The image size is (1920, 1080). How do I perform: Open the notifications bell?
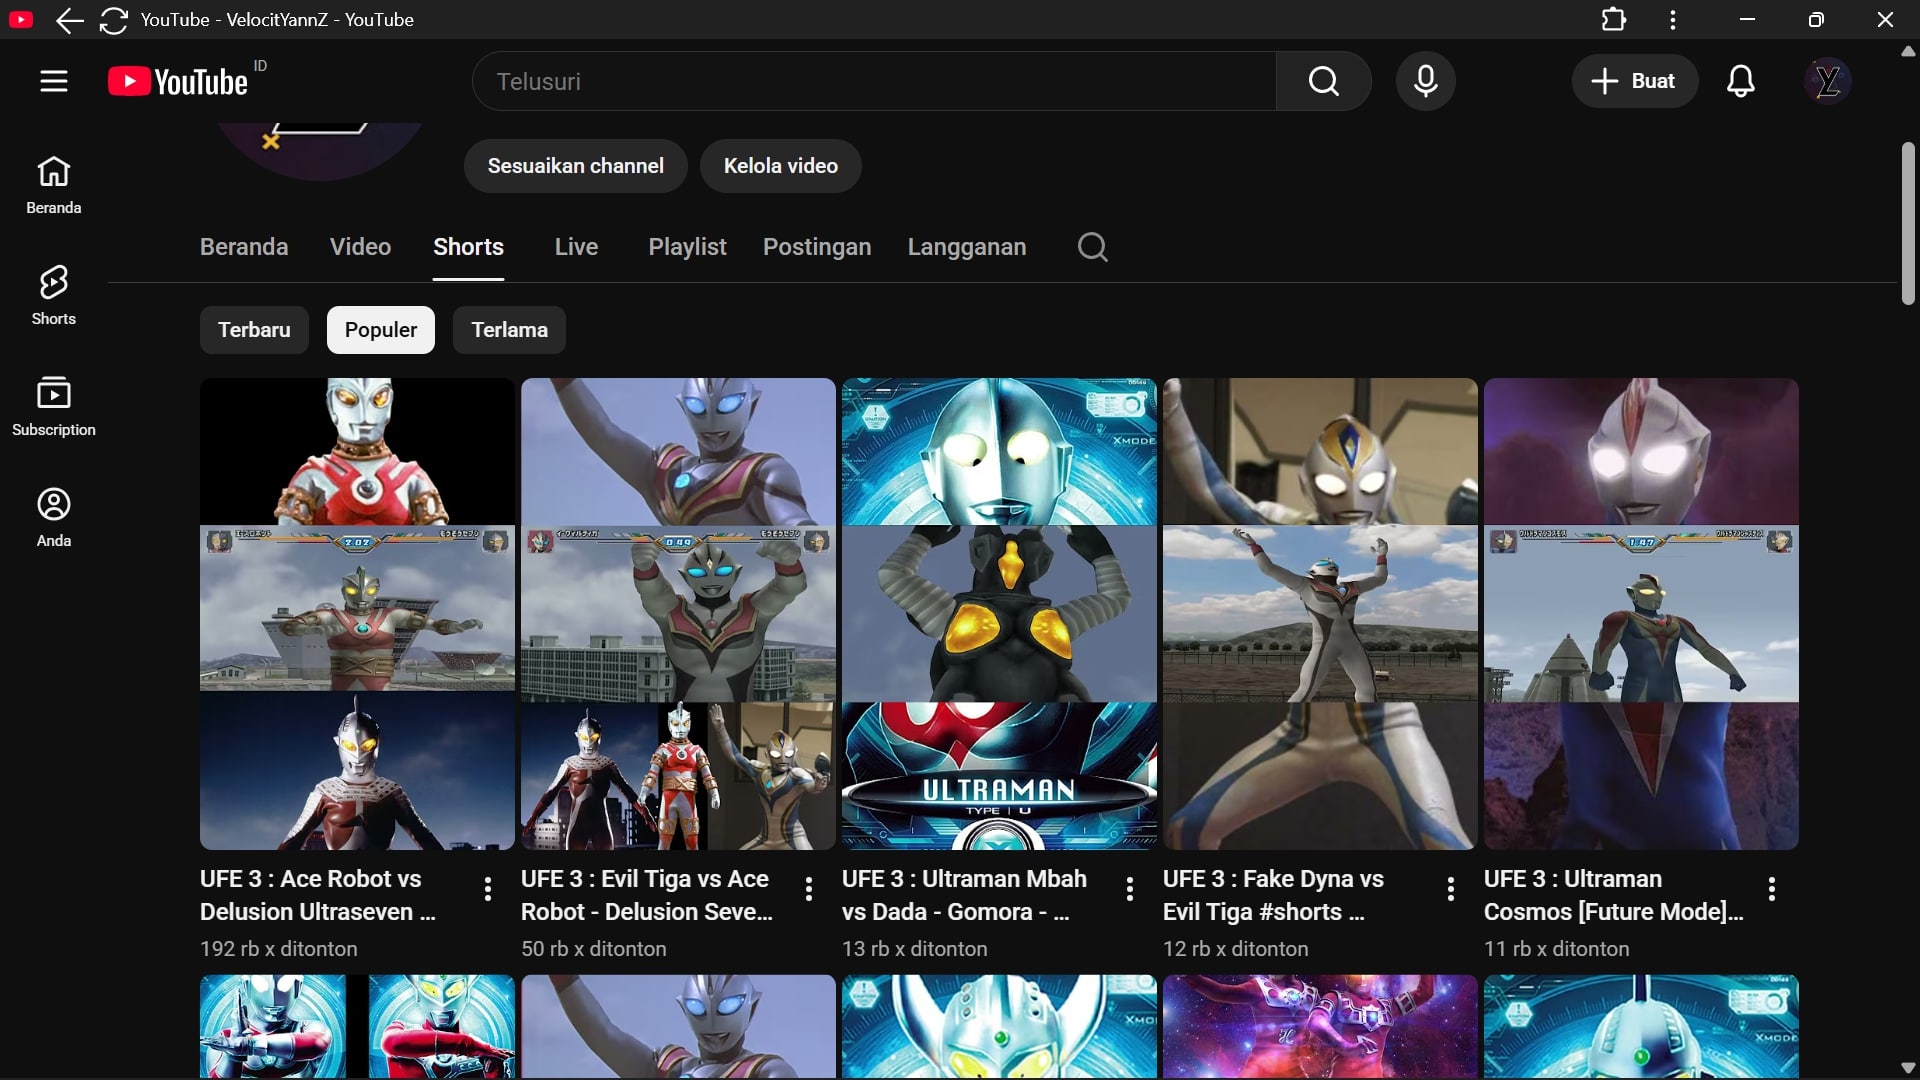point(1740,81)
